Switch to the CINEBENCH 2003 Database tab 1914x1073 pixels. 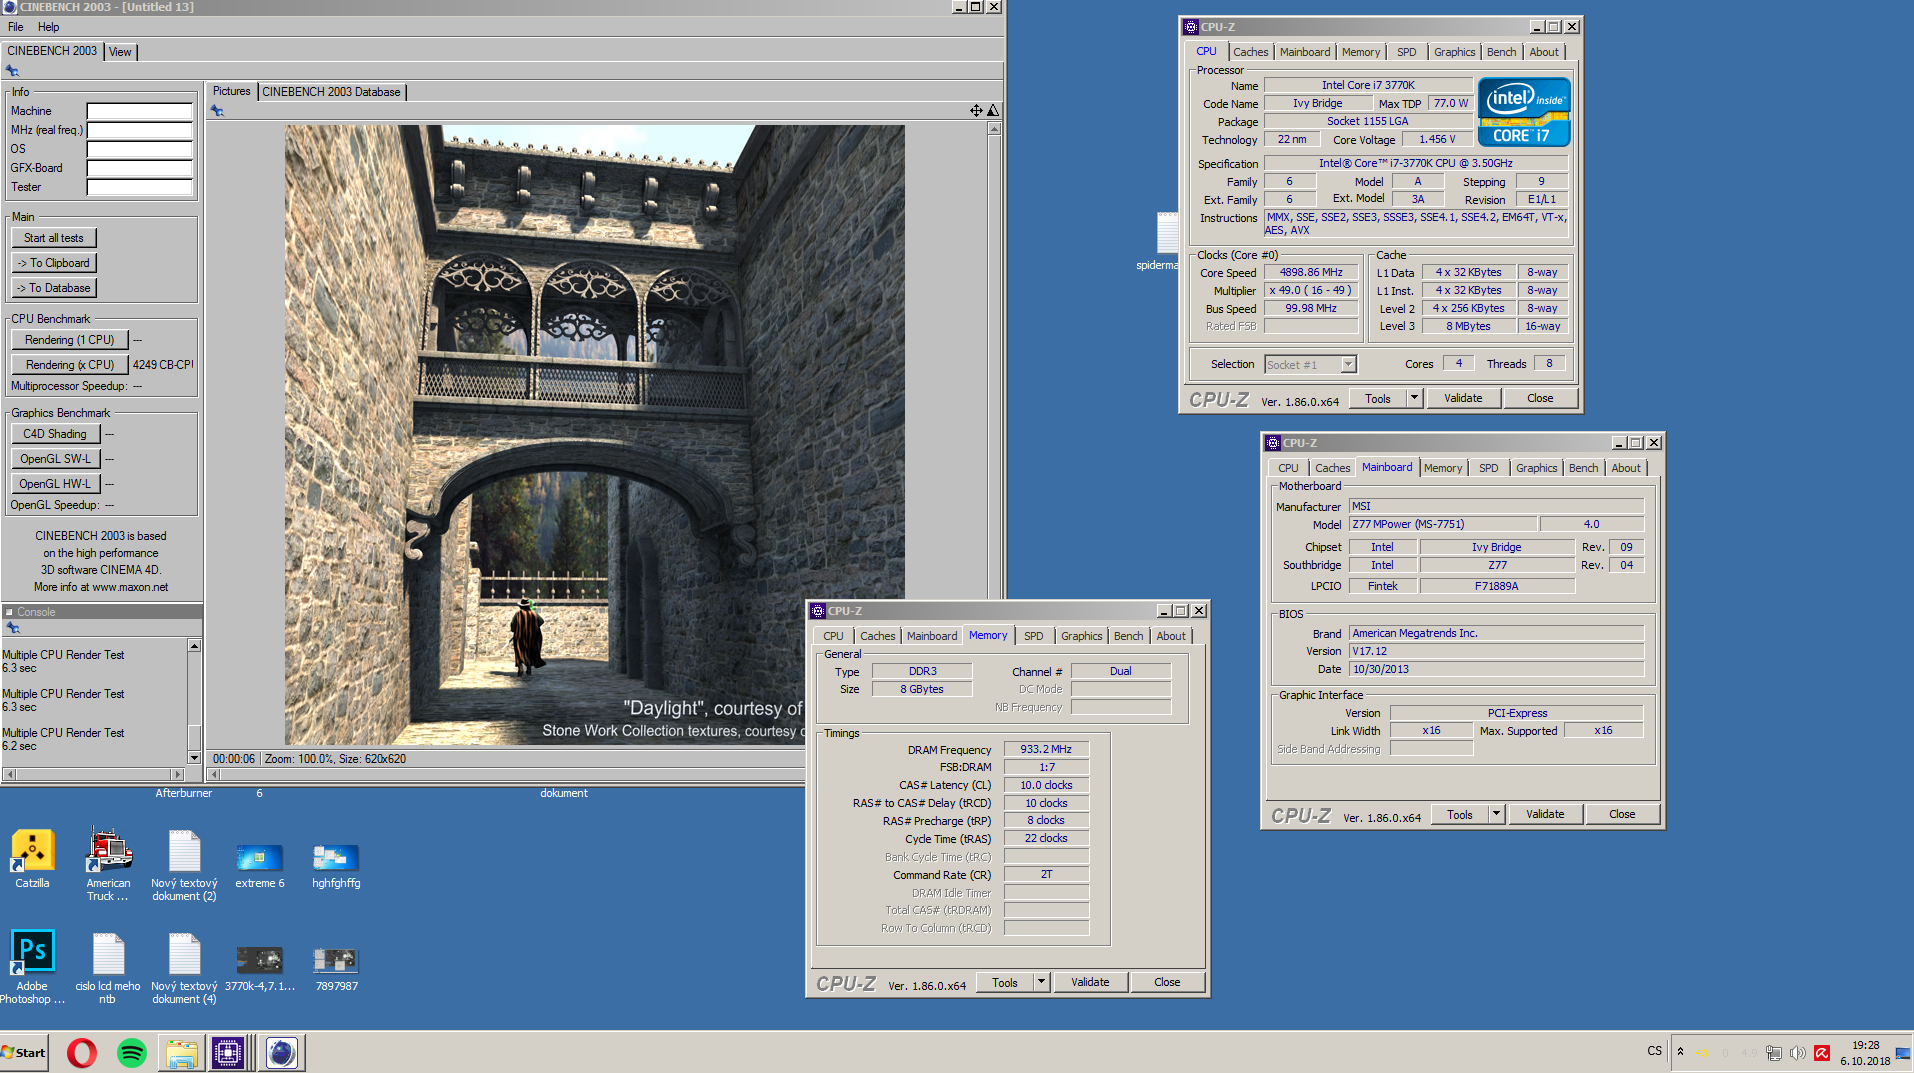(x=331, y=92)
